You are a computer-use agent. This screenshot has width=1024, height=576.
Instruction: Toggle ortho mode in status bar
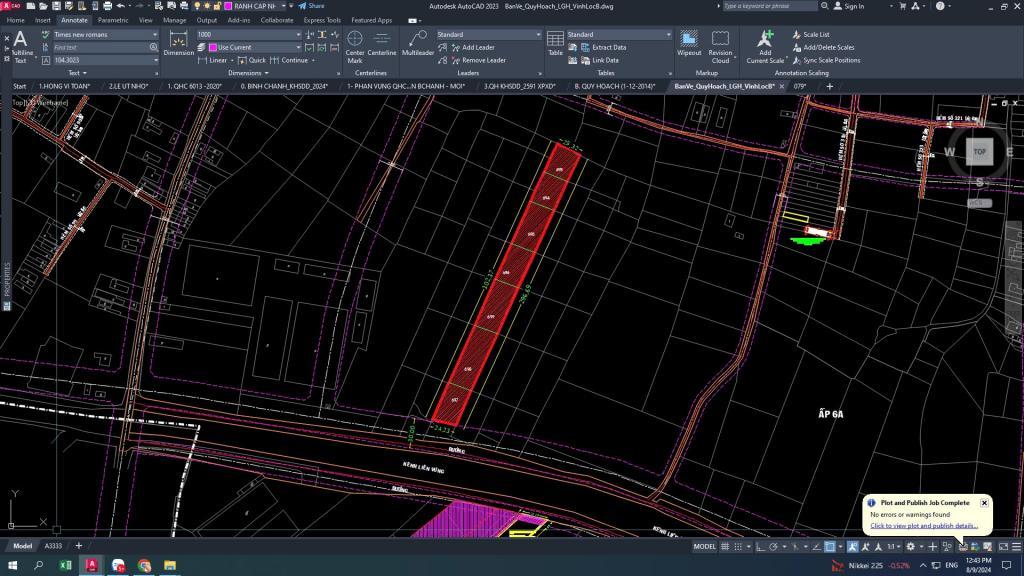click(761, 546)
